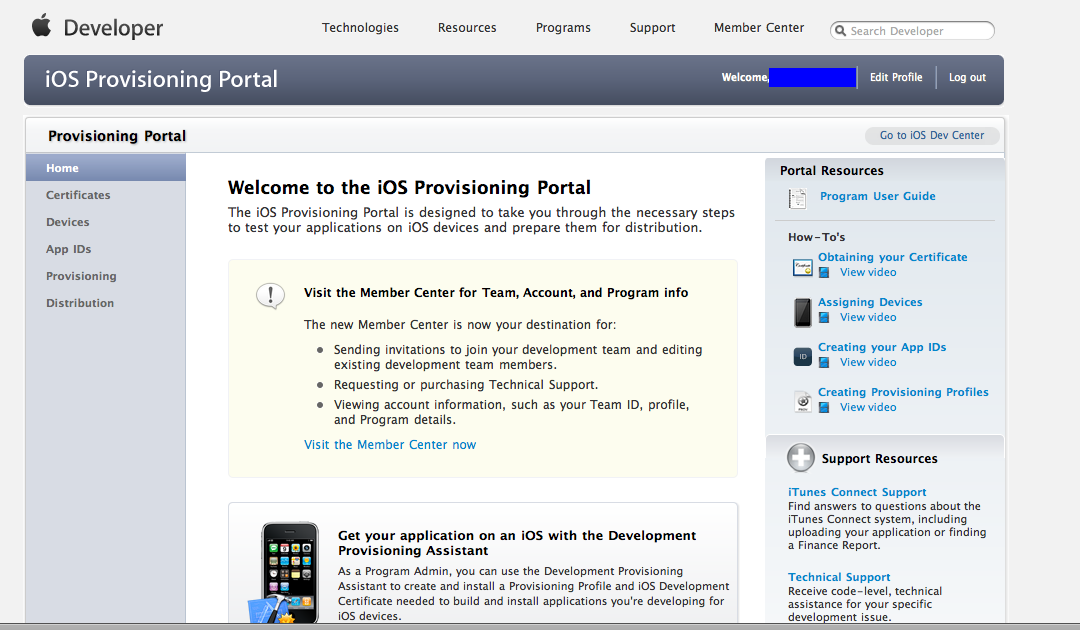Click Go to iOS Dev Center button

coord(932,136)
